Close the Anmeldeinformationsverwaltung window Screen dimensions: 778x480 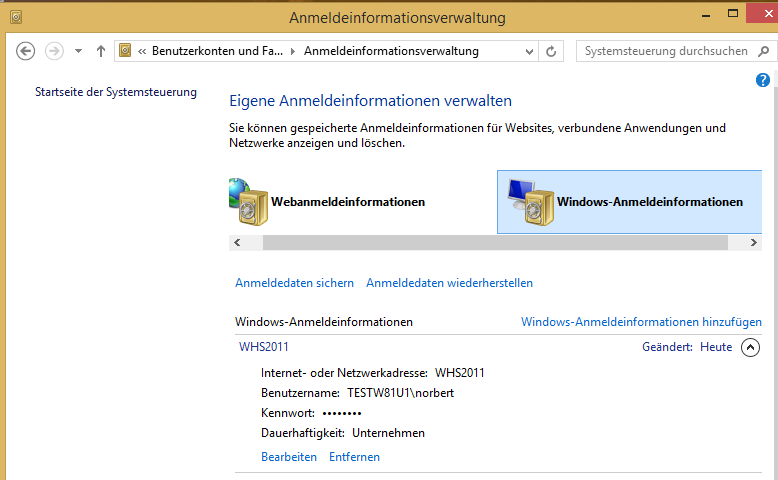click(x=764, y=13)
